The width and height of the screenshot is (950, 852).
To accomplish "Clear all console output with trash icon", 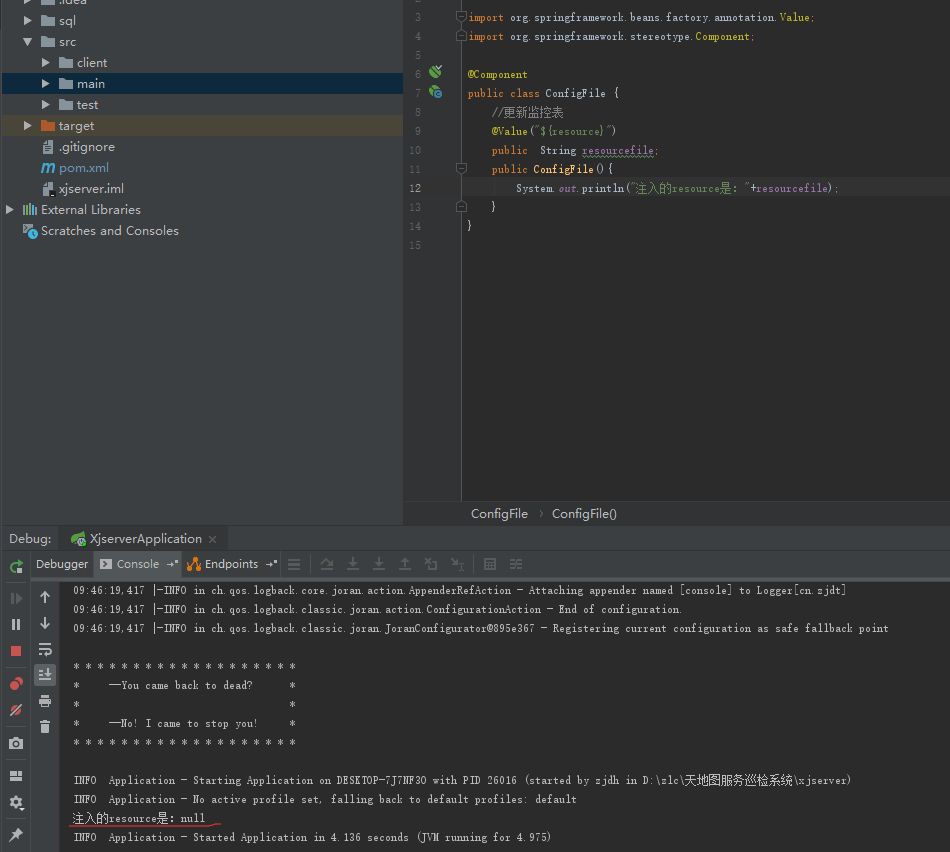I will pos(45,727).
